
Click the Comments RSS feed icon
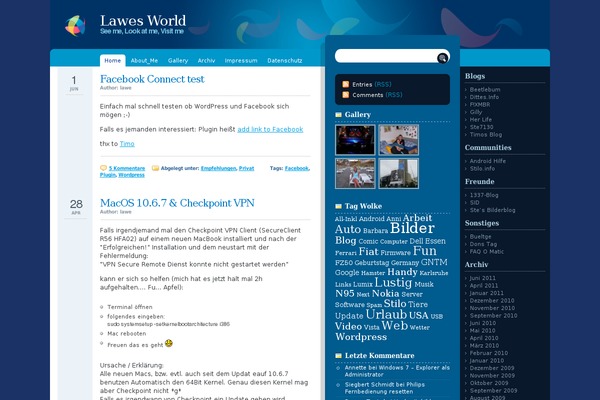[x=346, y=95]
